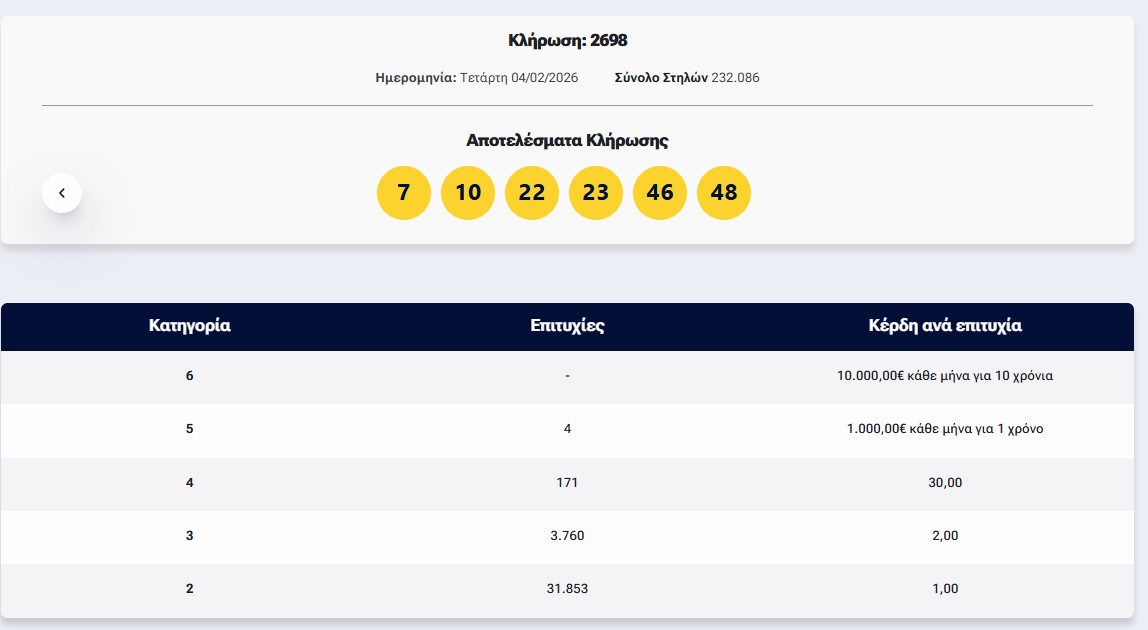The image size is (1148, 630).
Task: Click the Κατηγορία column header
Action: (190, 326)
